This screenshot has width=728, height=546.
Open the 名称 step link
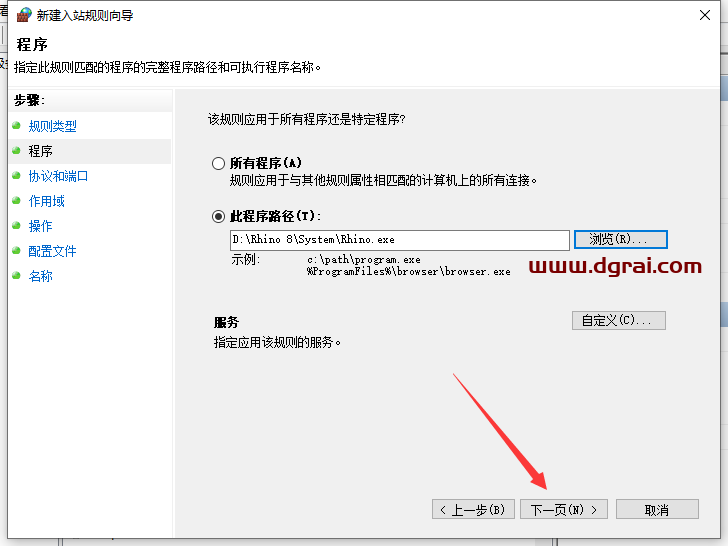coord(40,276)
